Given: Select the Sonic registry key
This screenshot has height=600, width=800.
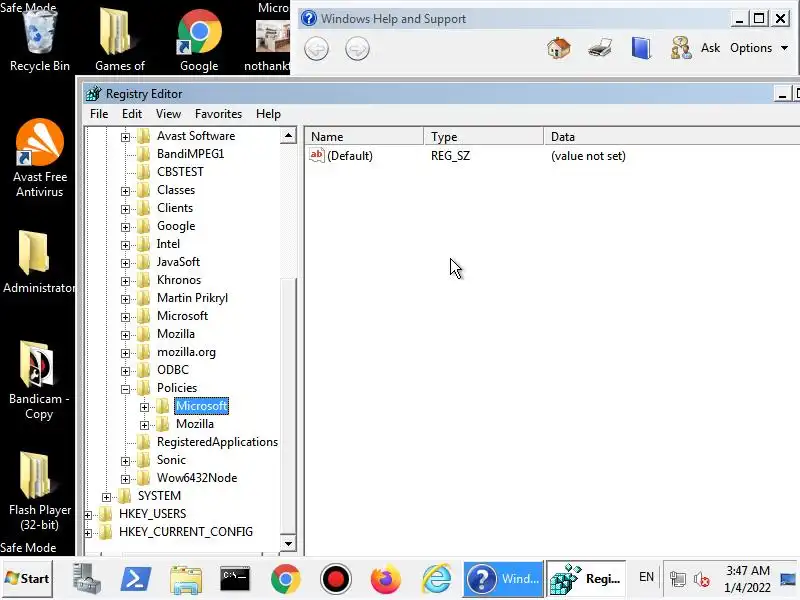Looking at the screenshot, I should (171, 460).
